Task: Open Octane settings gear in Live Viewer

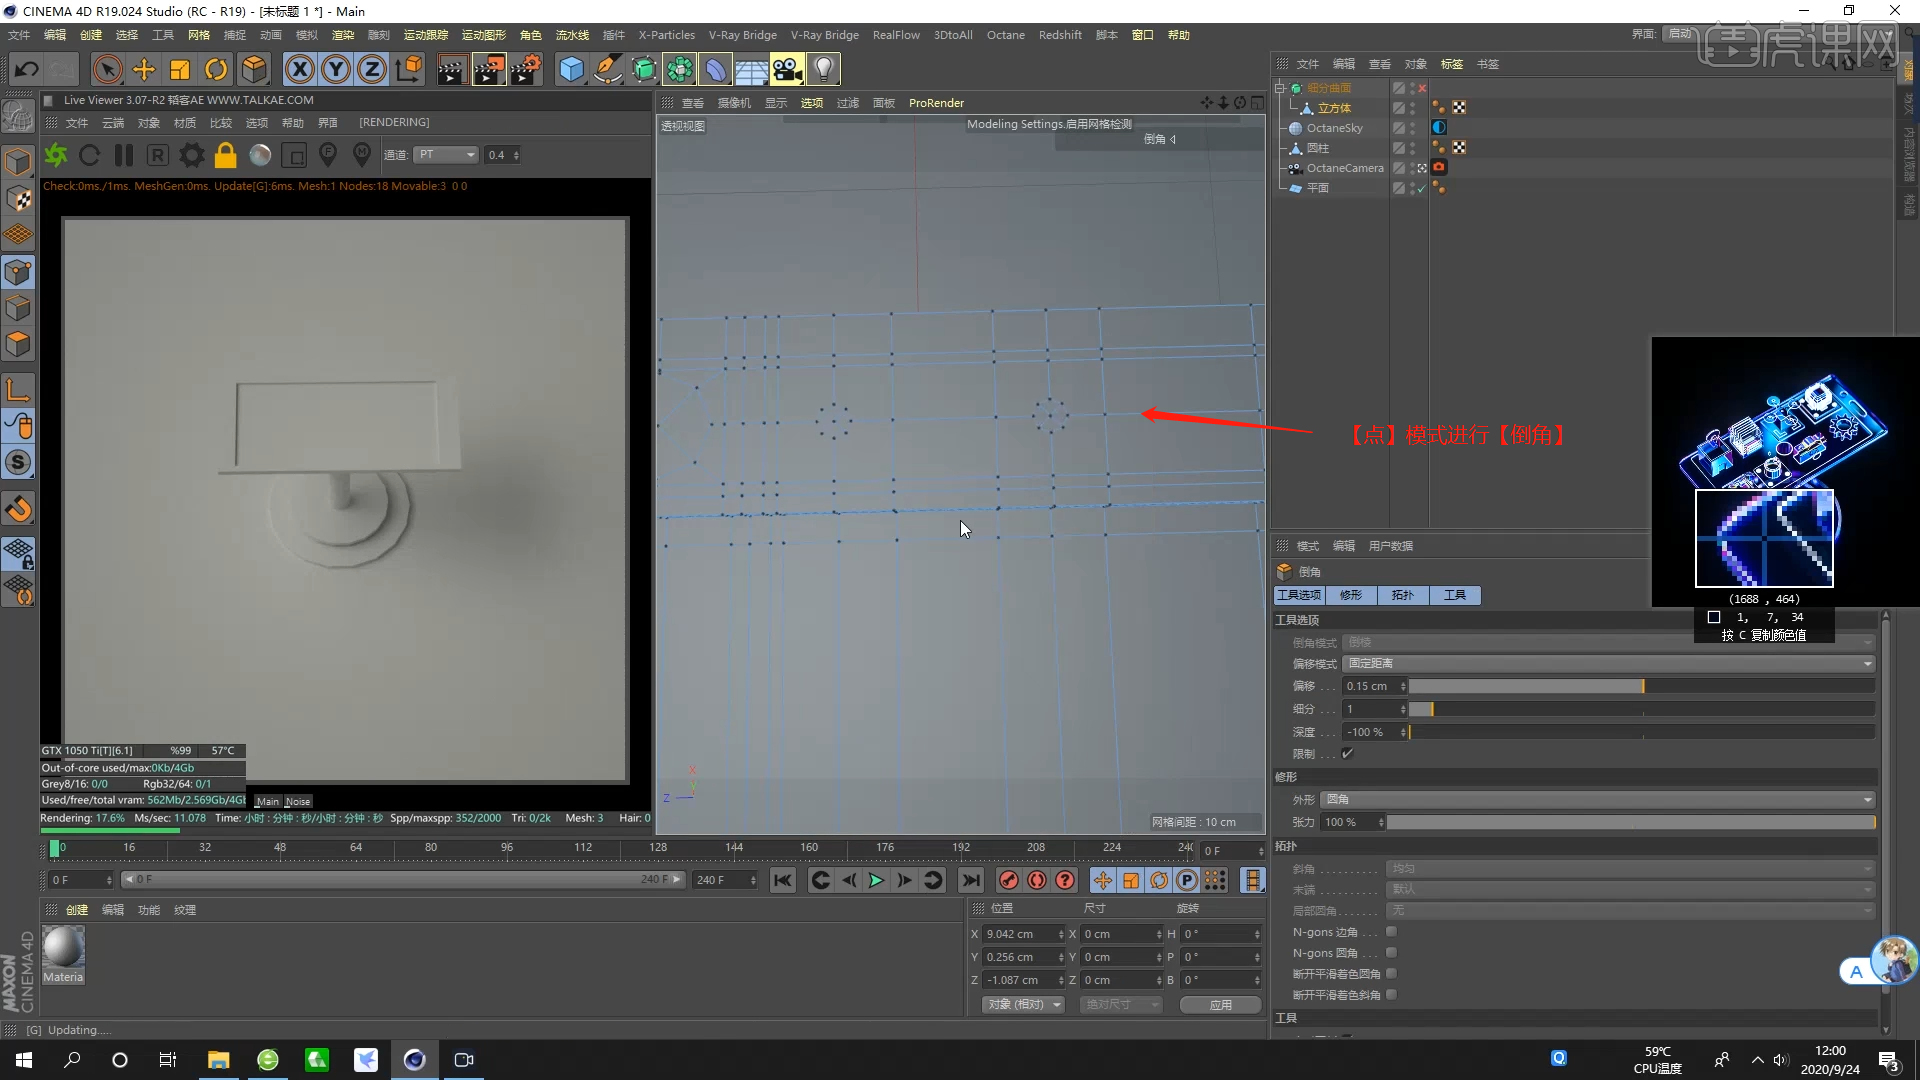Action: click(192, 155)
